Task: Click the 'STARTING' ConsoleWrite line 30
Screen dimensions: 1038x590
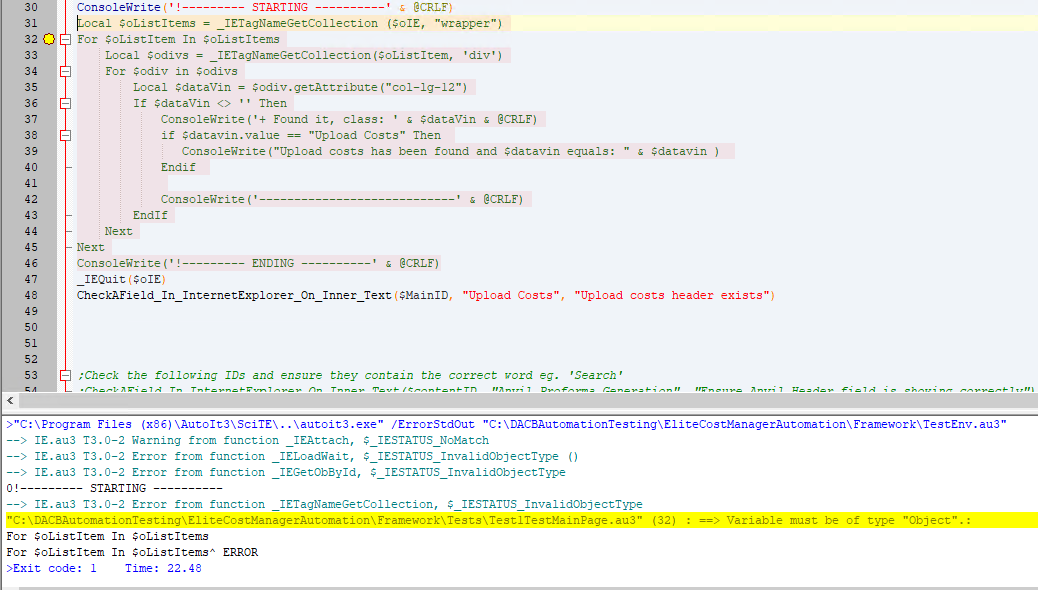Action: 265,7
